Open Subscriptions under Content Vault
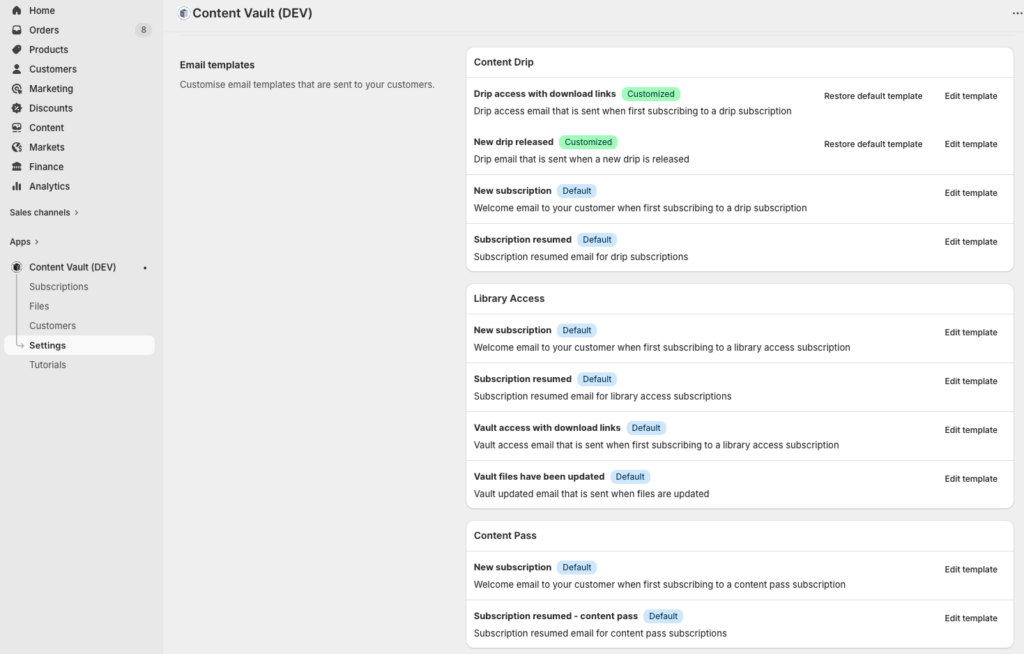This screenshot has height=654, width=1024. pyautogui.click(x=58, y=287)
